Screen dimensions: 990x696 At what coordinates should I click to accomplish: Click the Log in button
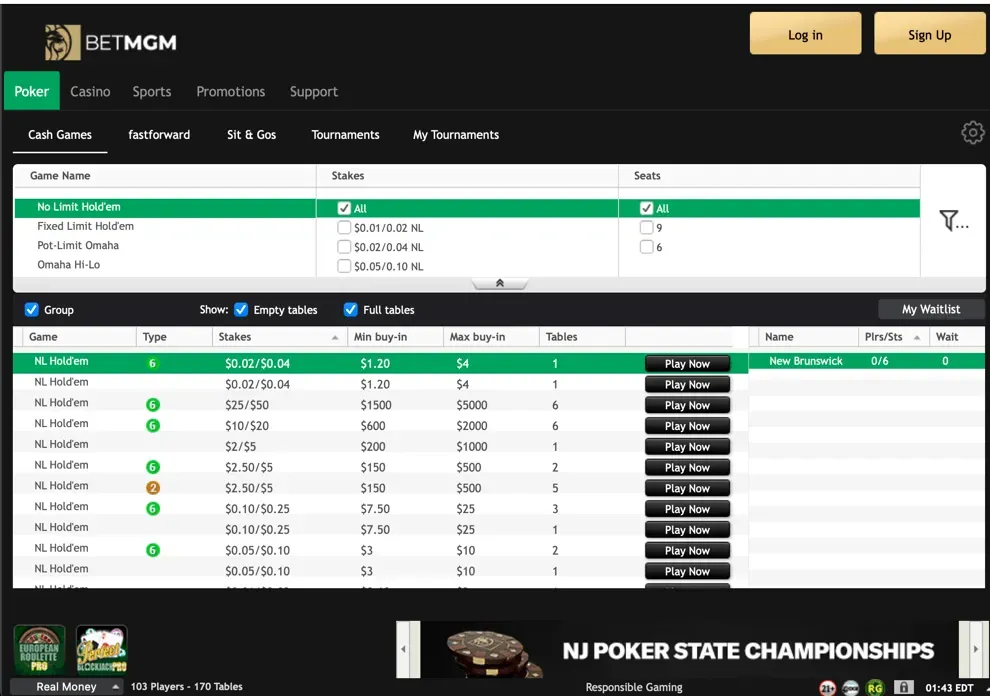click(805, 35)
